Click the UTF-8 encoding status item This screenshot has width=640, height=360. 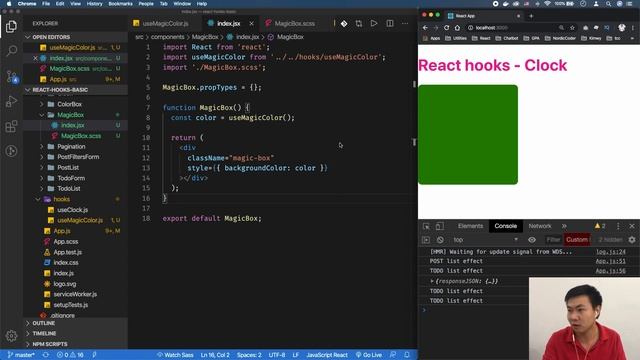(277, 355)
